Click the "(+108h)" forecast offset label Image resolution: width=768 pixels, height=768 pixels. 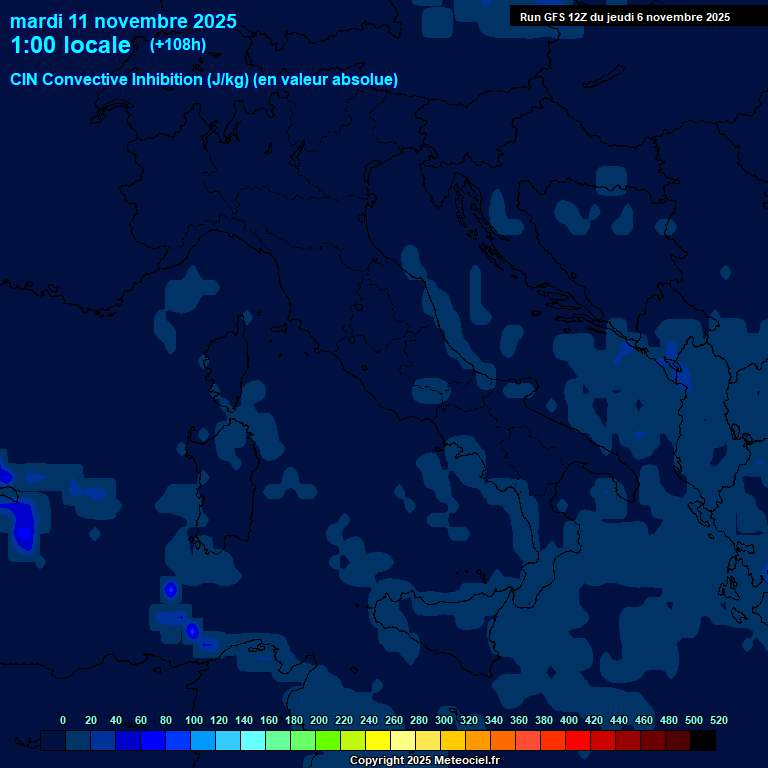click(179, 45)
